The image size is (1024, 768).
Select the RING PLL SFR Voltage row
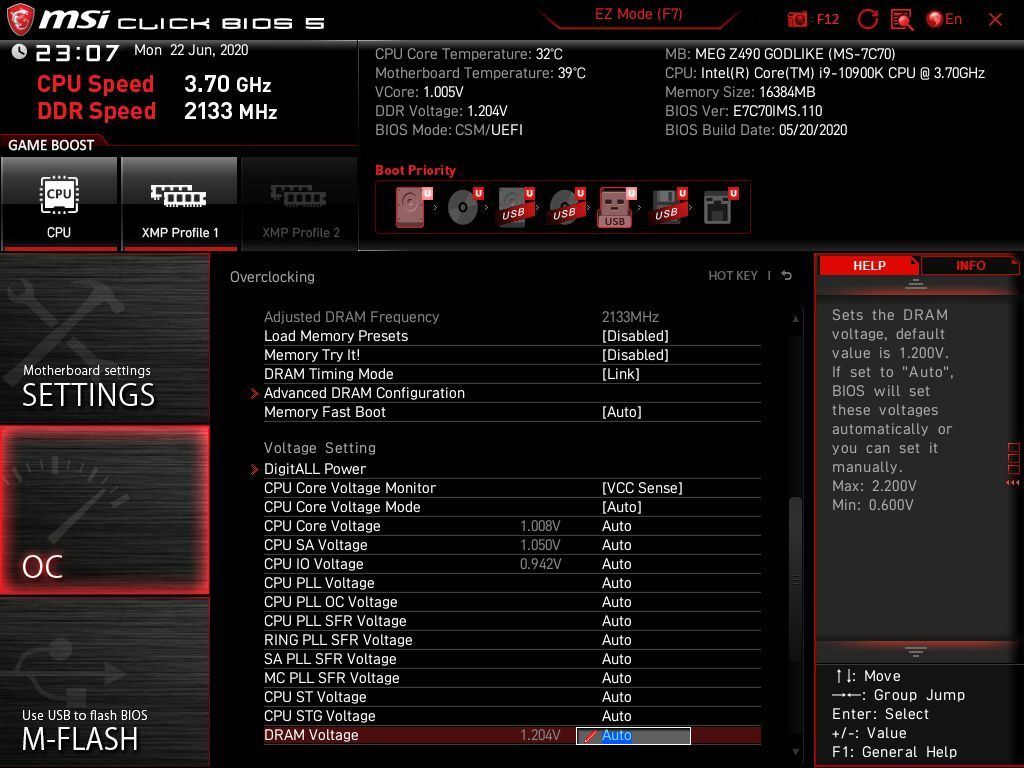pos(512,639)
